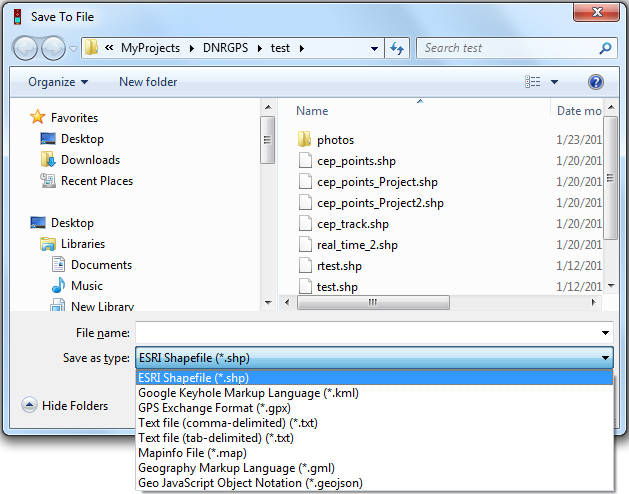Screen dimensions: 629x494
Task: Expand the arrow after MyProjects breadcrumb
Action: [x=191, y=49]
